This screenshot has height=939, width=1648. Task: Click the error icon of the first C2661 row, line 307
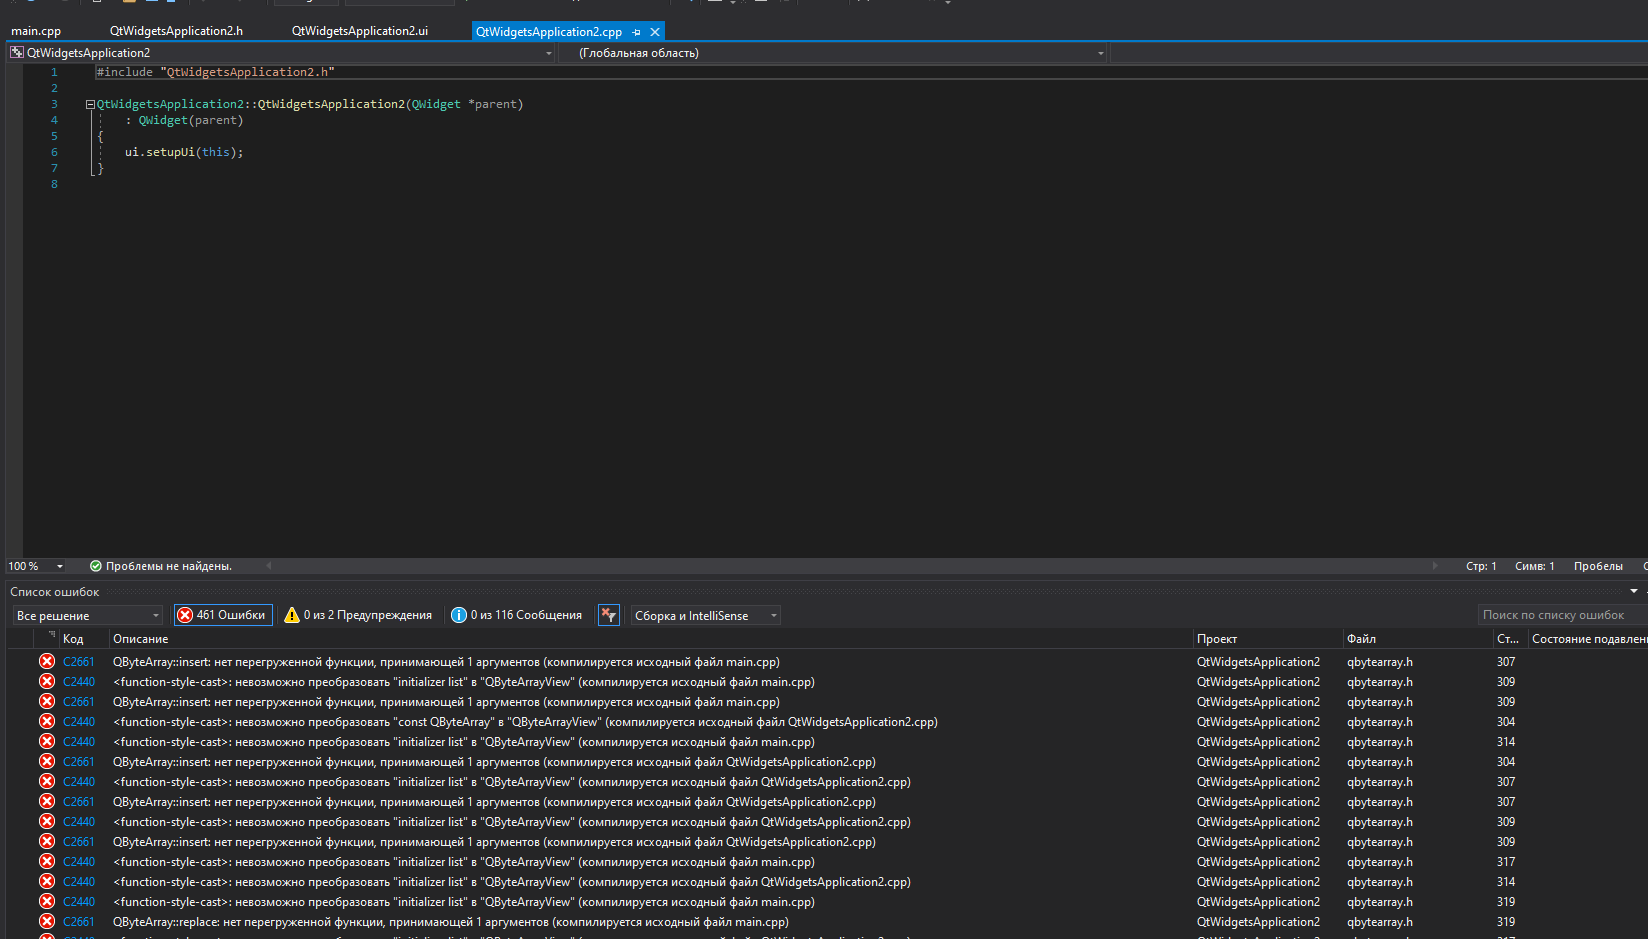[x=47, y=661]
